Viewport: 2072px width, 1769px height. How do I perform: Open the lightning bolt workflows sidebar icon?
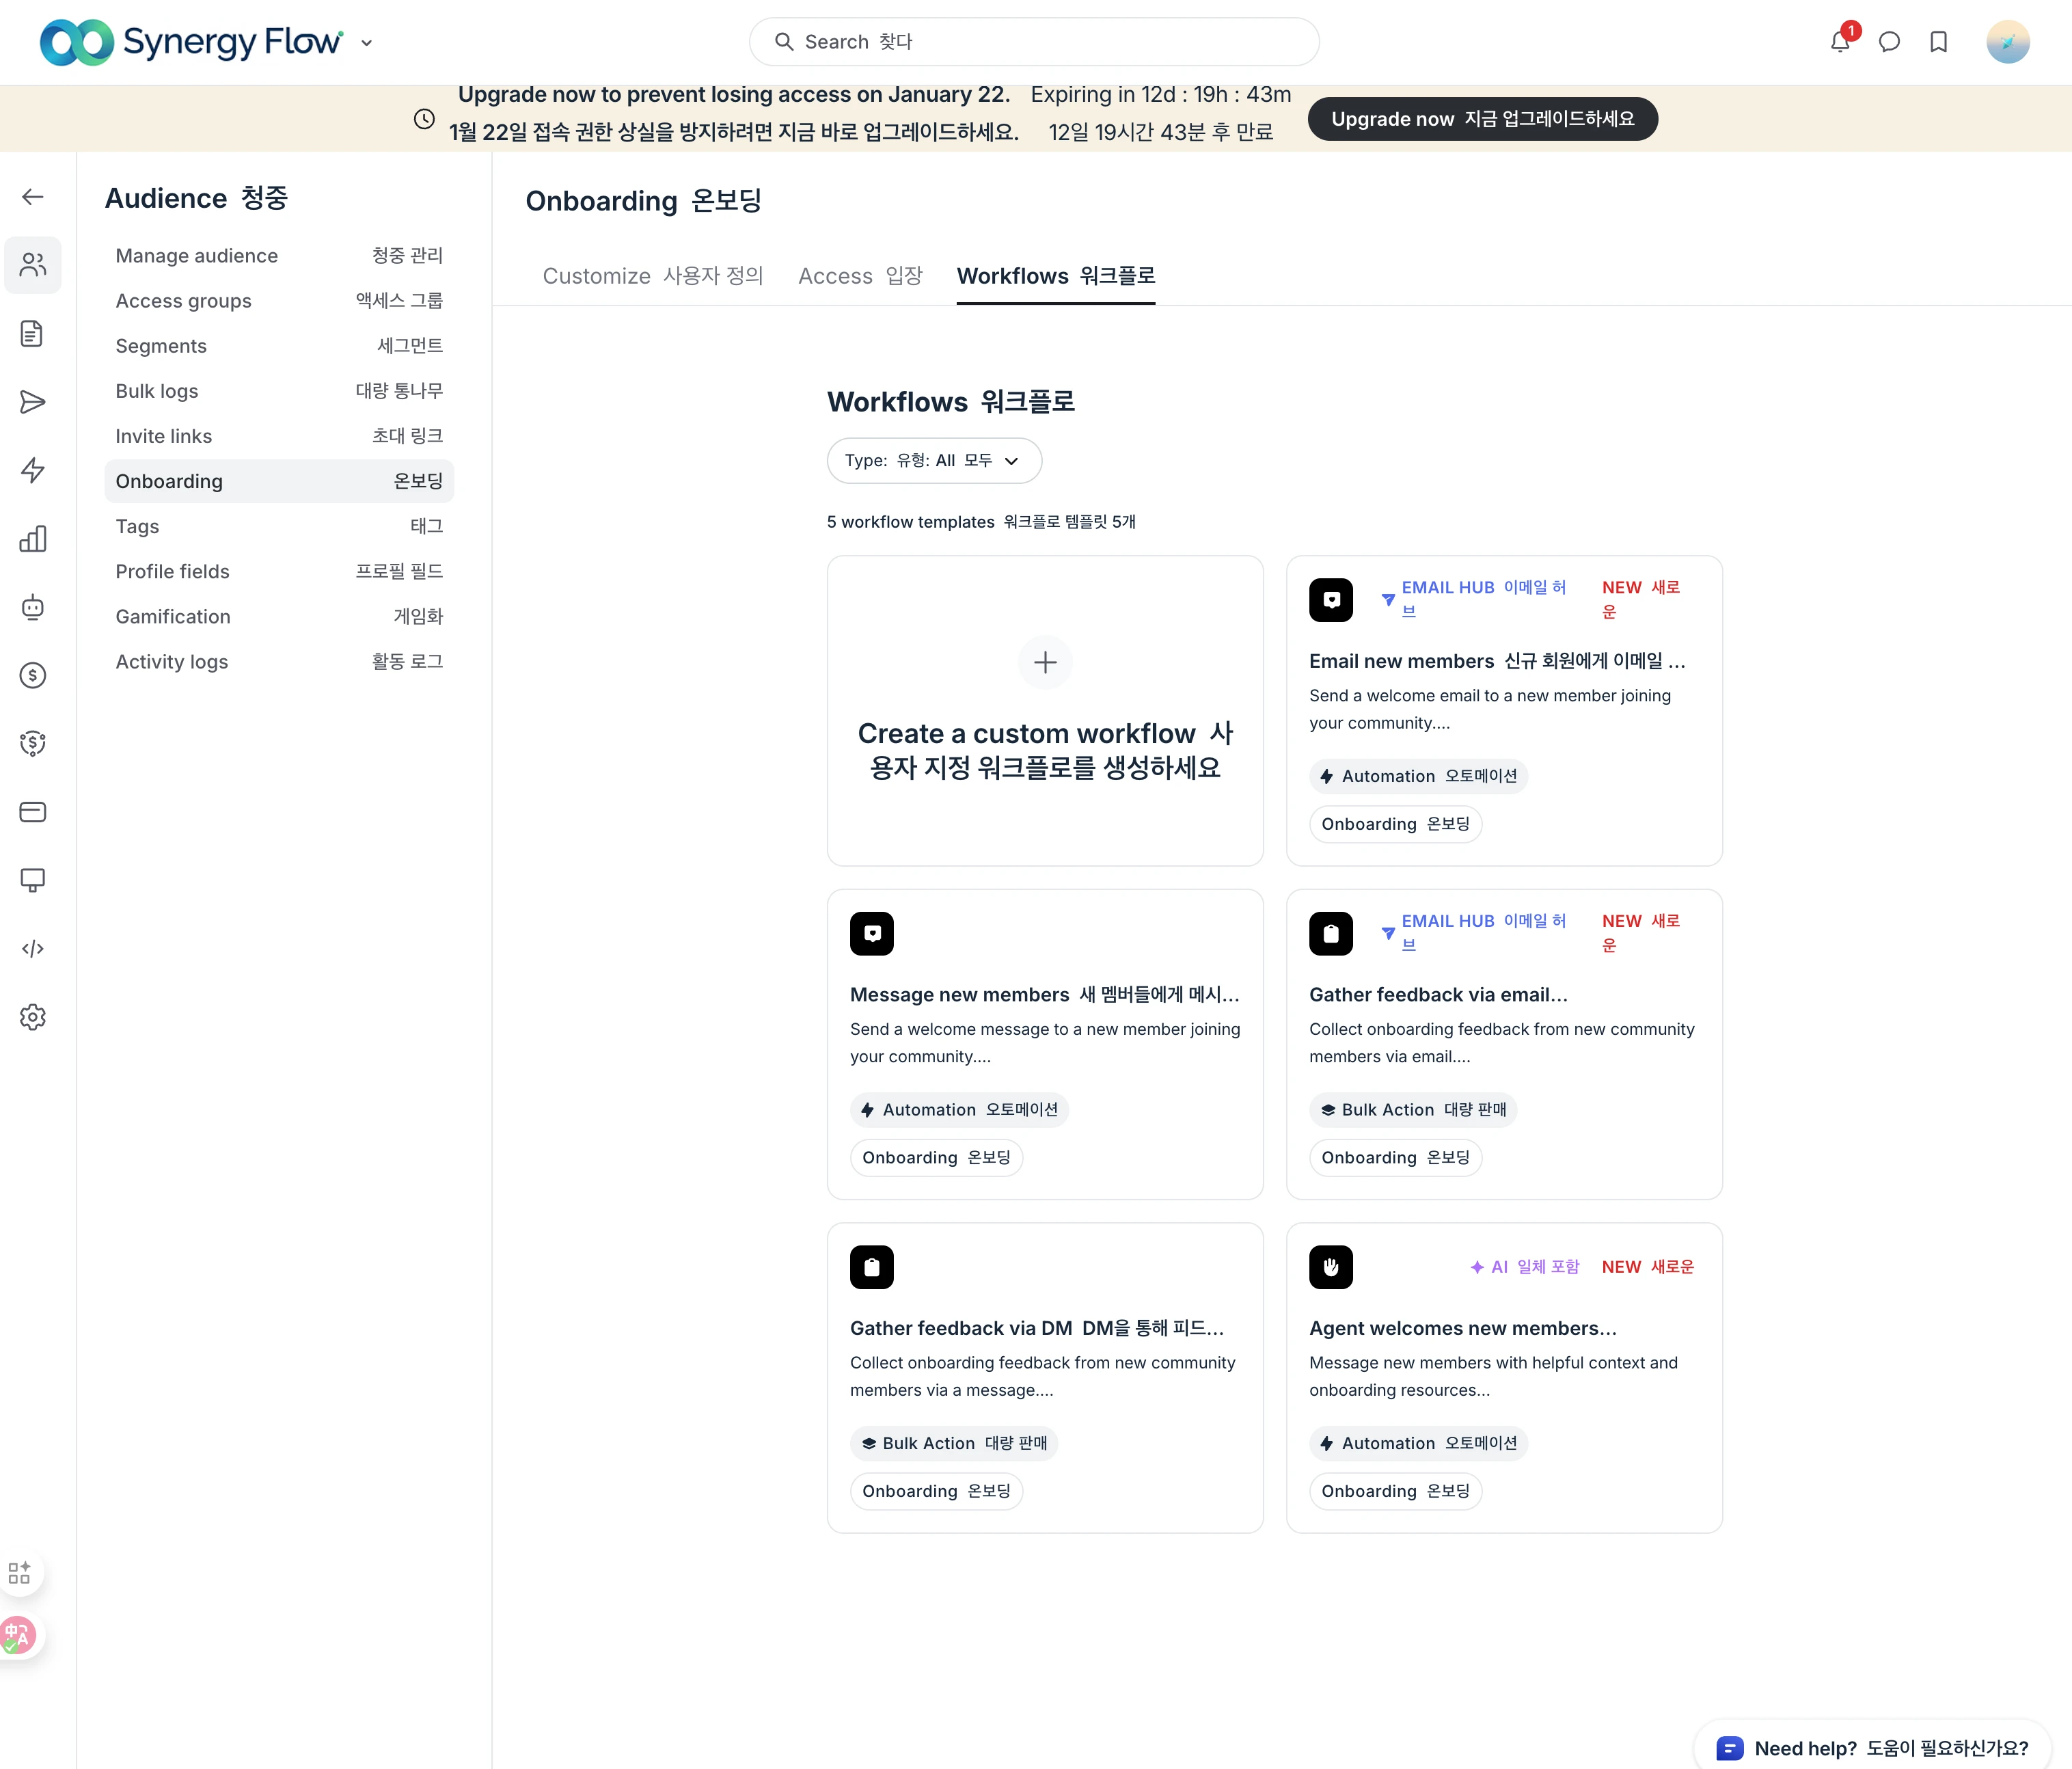[33, 470]
